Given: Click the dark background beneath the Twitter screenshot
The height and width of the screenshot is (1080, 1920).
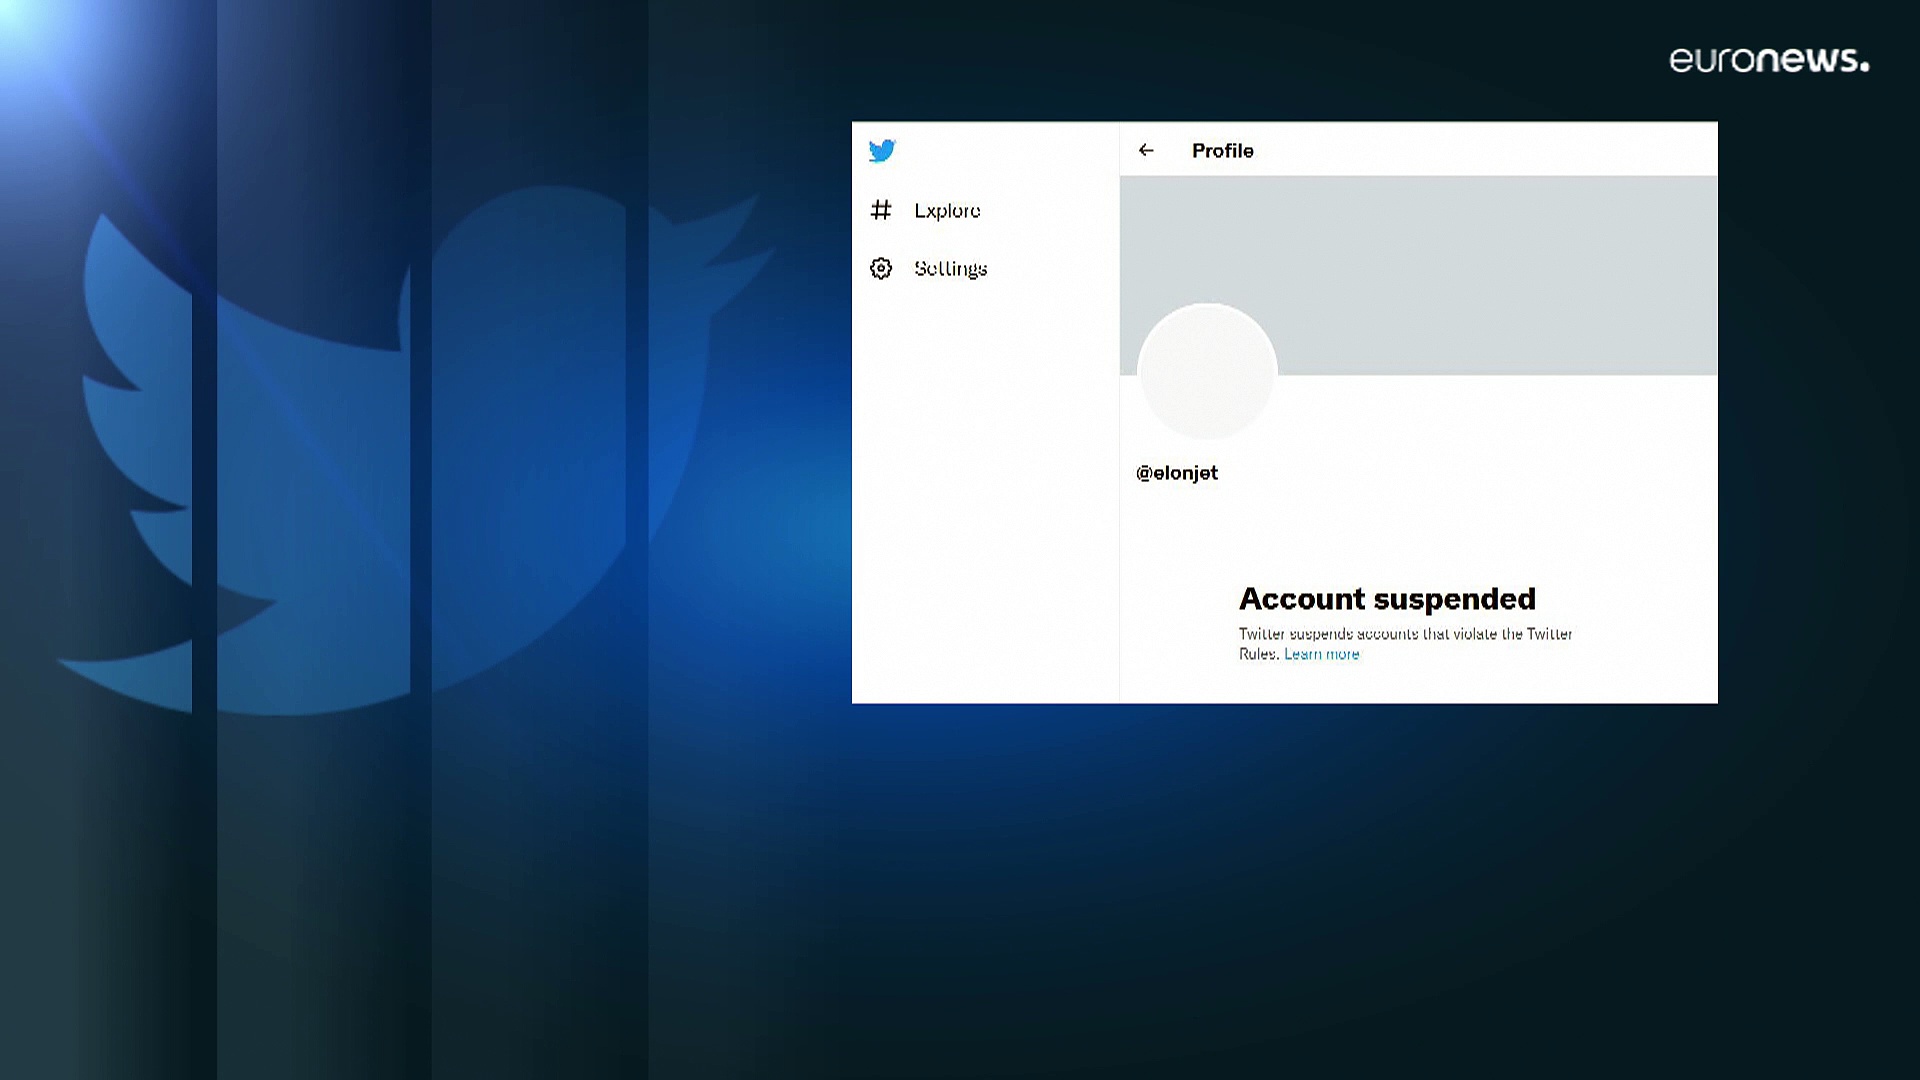Looking at the screenshot, I should (x=1285, y=880).
